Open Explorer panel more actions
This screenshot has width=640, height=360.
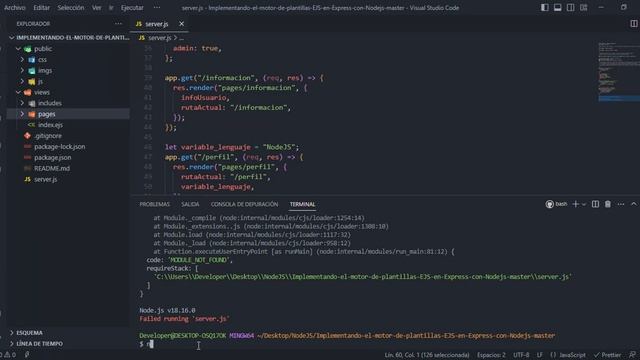(x=118, y=24)
